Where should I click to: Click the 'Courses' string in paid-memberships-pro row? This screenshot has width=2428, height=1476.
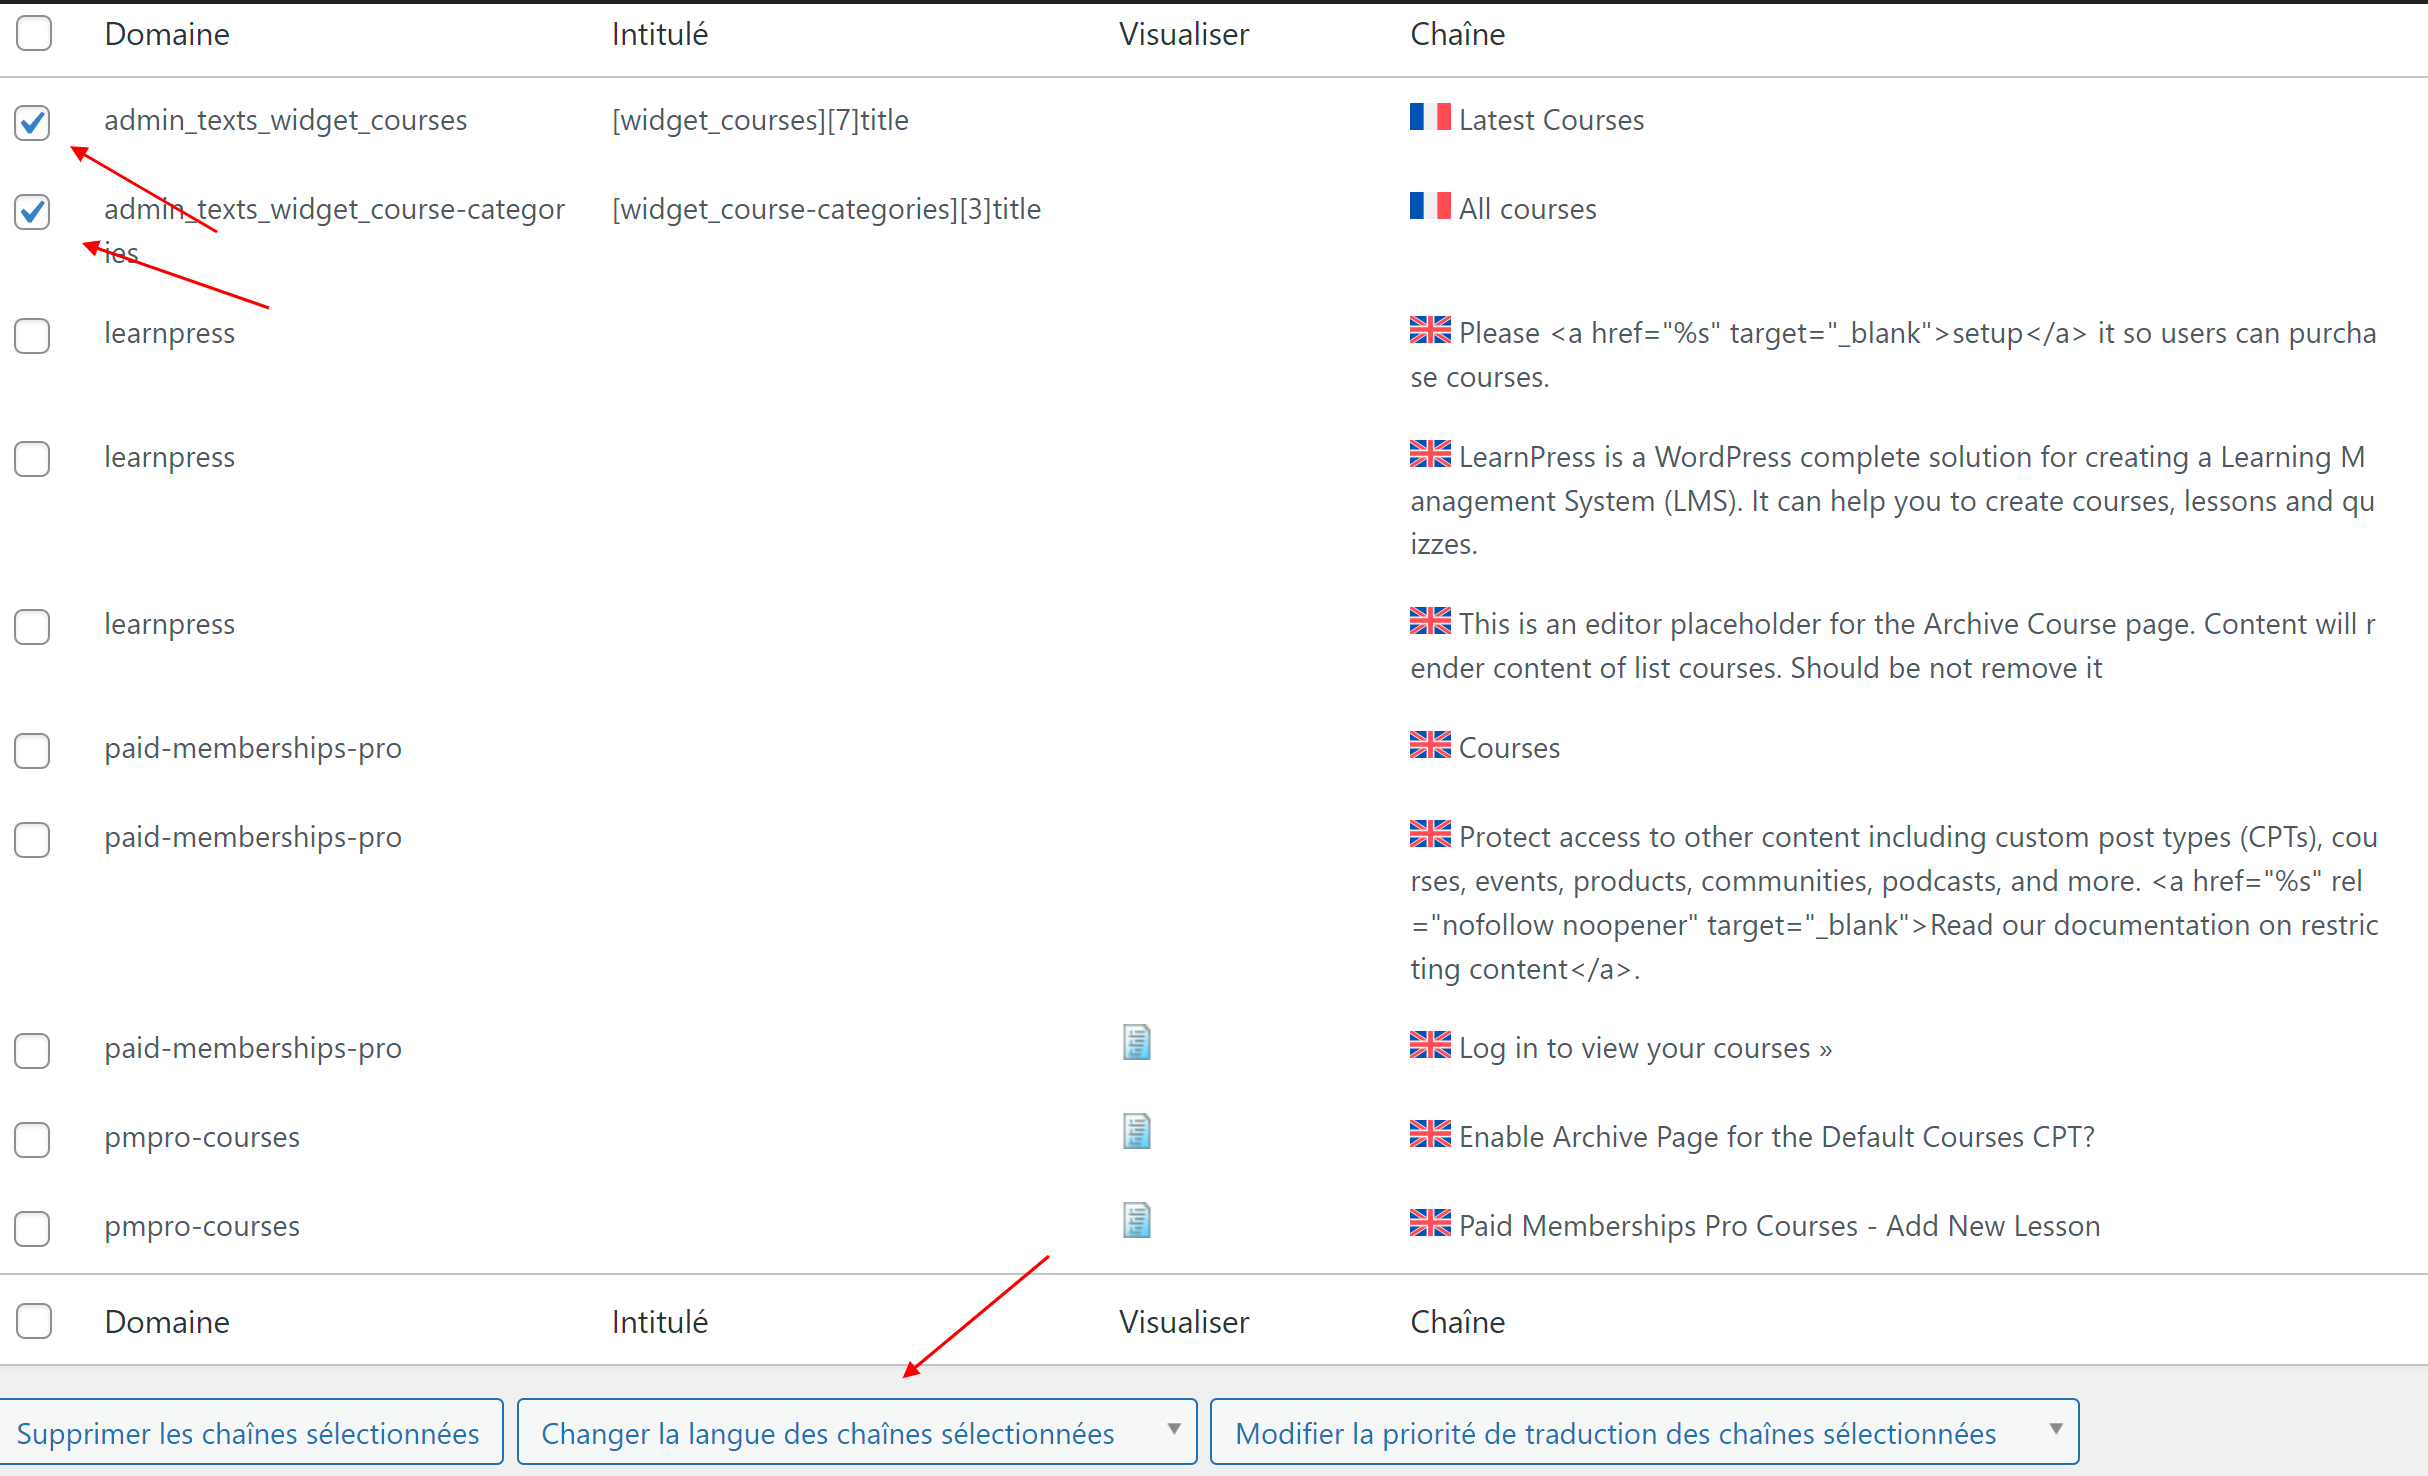coord(1509,748)
